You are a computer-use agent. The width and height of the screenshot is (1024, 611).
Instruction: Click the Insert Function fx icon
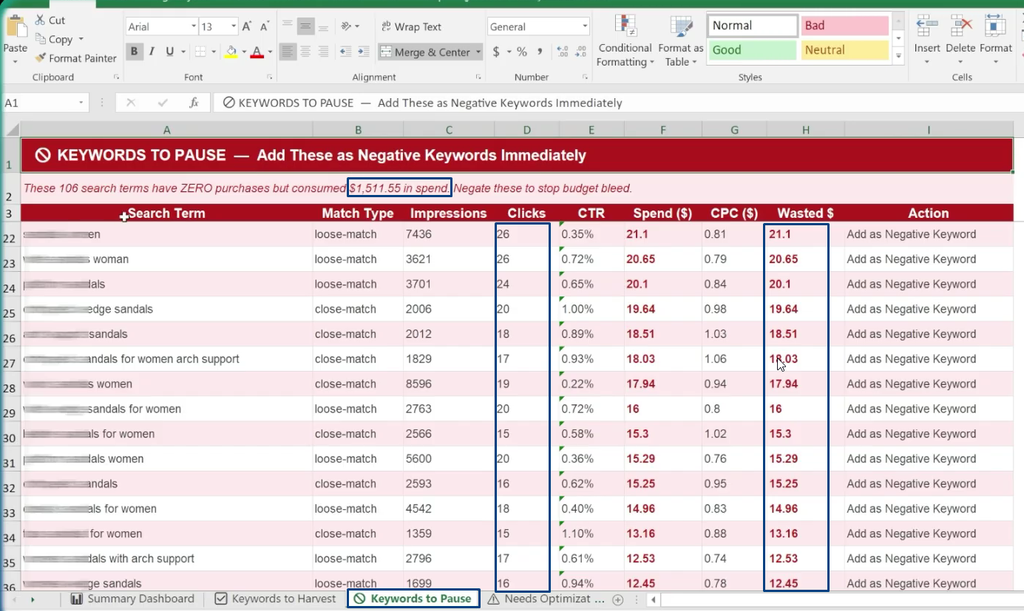coord(194,102)
